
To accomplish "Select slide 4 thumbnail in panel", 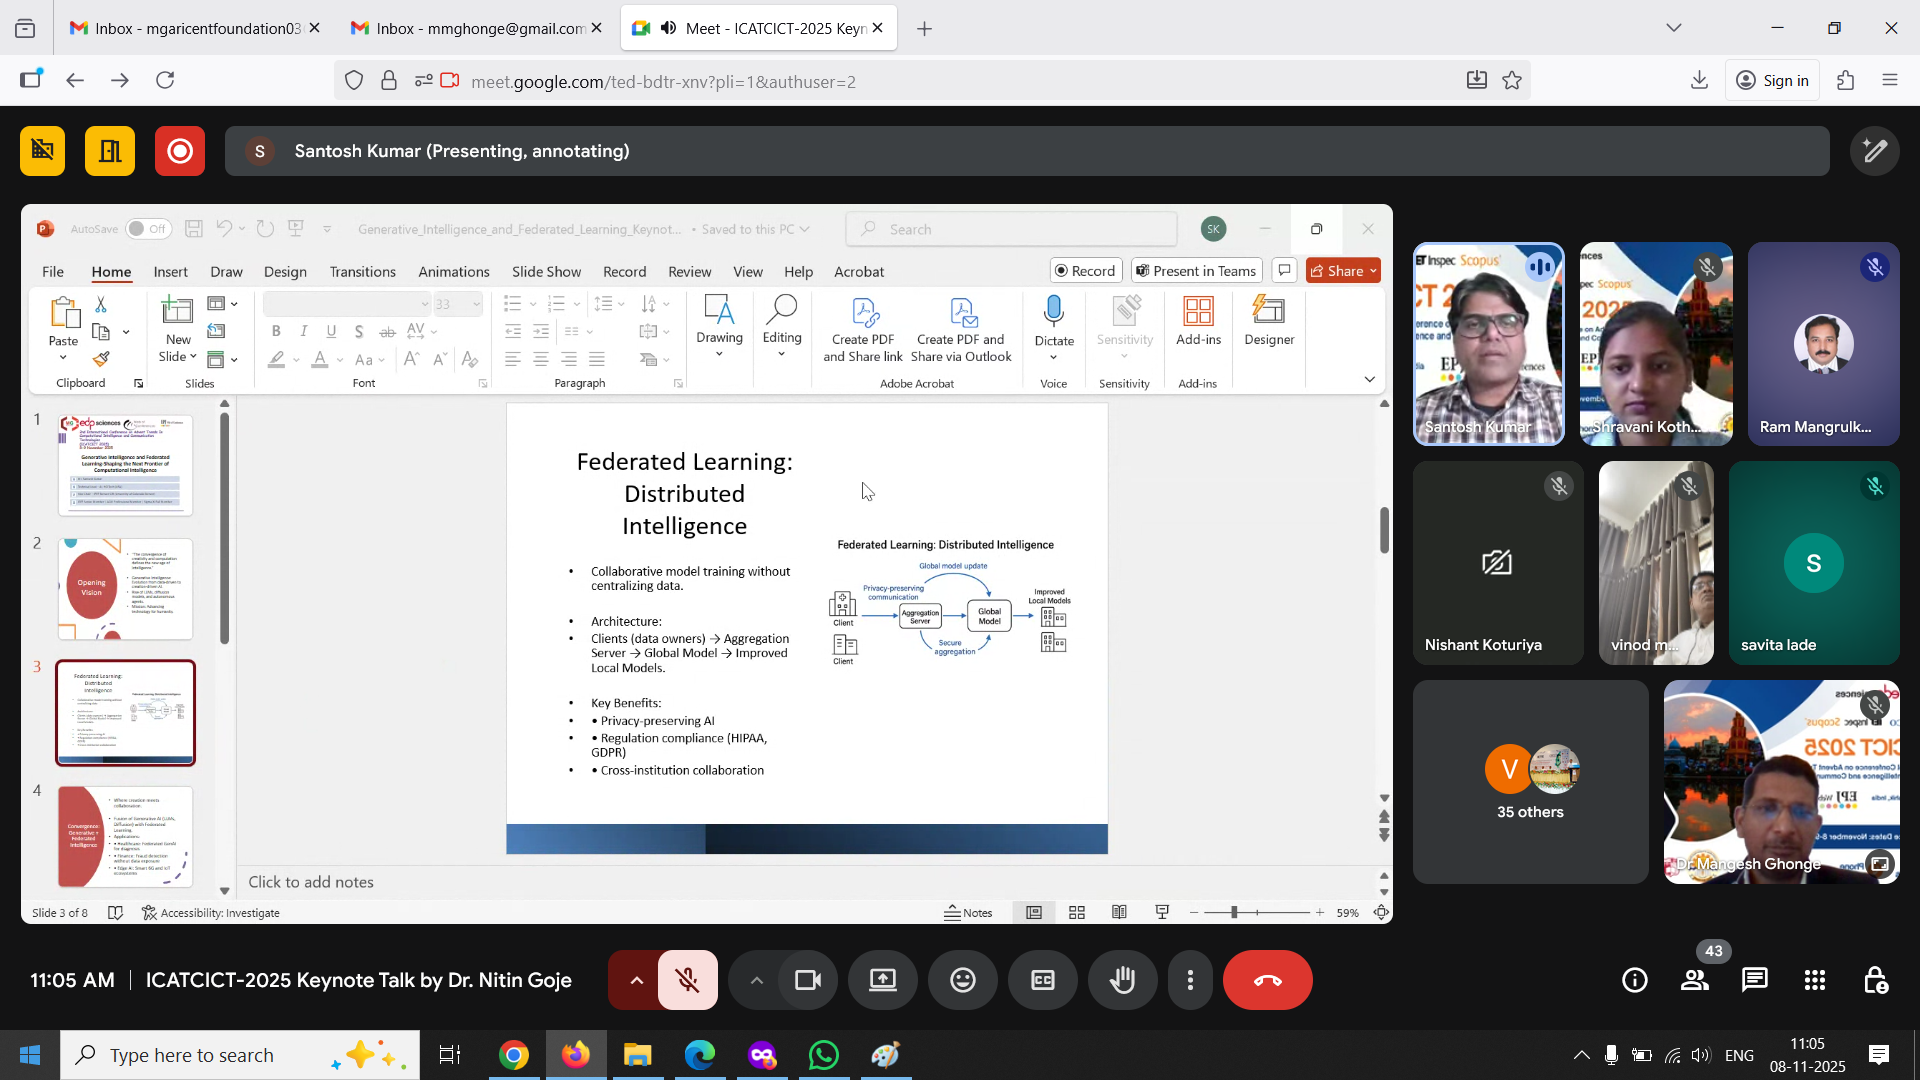I will point(125,836).
